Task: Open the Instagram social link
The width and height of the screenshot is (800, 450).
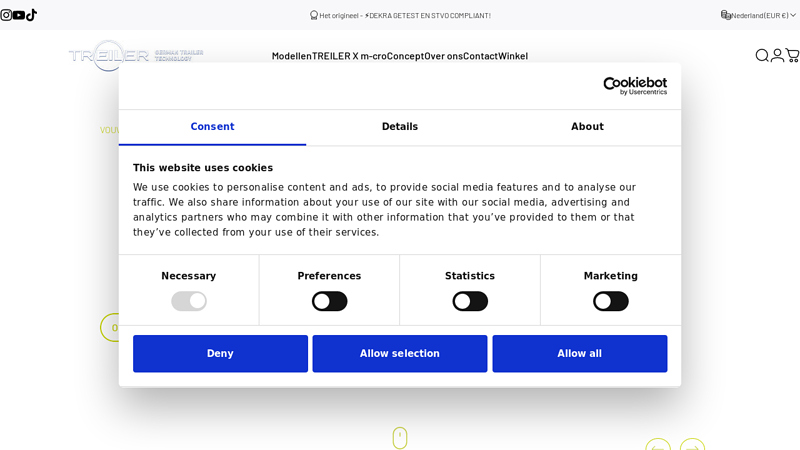Action: 6,15
